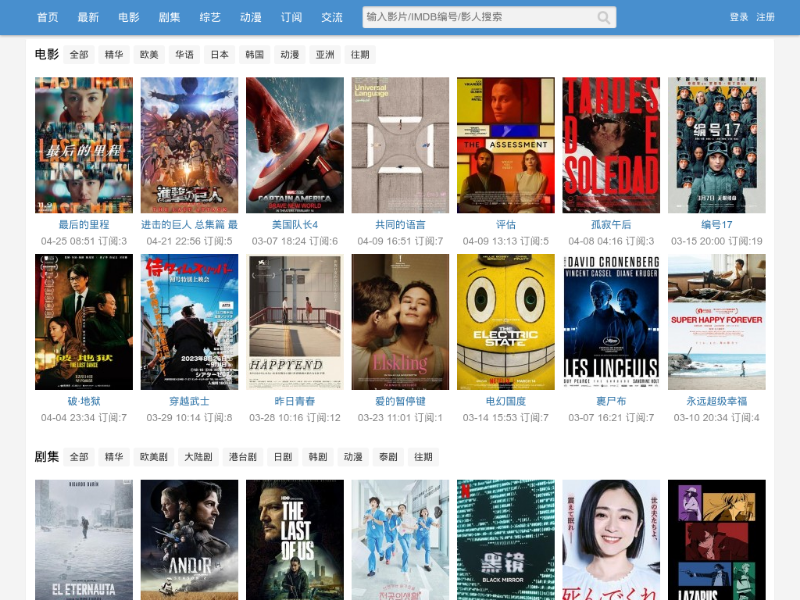The width and height of the screenshot is (800, 600).
Task: Open The Last of Us poster
Action: 295,540
